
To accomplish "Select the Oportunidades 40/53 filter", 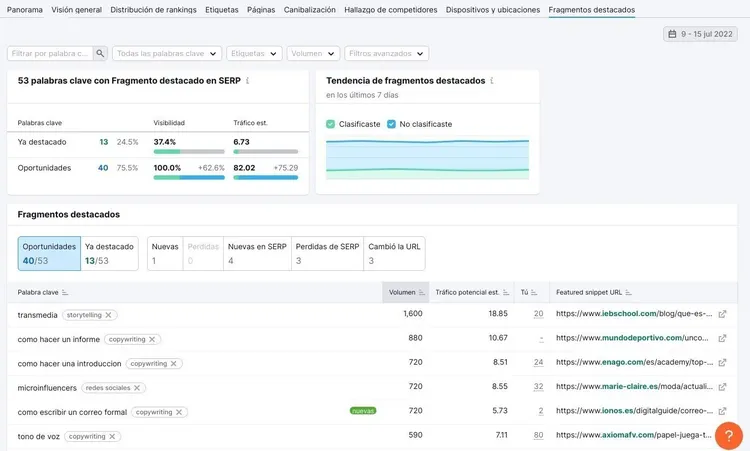I will pos(49,253).
